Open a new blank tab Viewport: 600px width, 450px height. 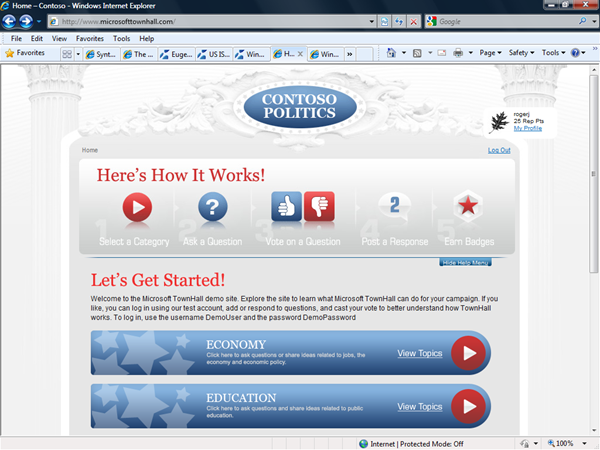pos(364,54)
